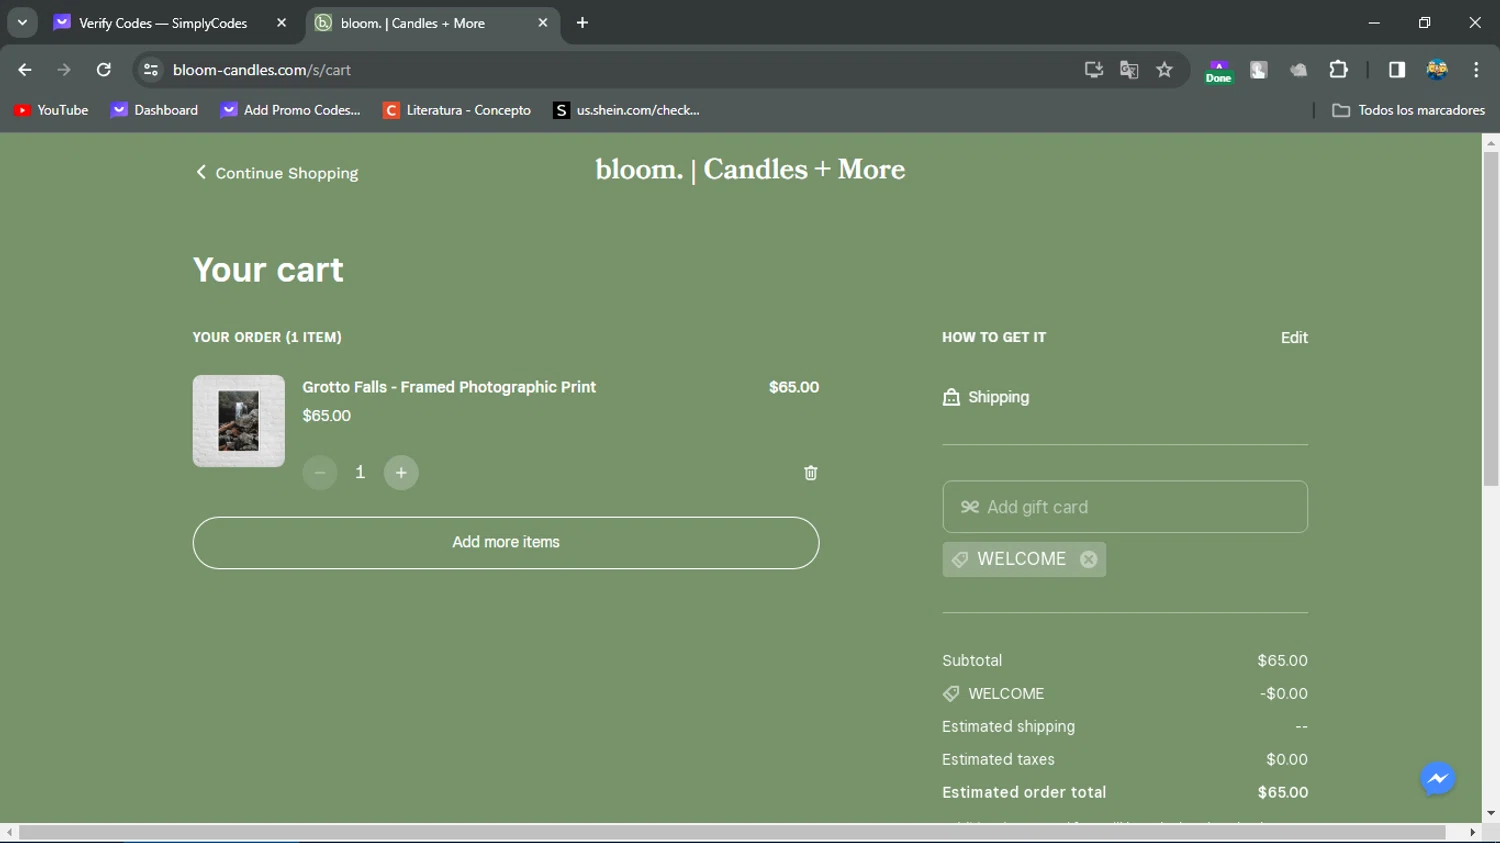Open Dashboard bookmark

coord(155,110)
